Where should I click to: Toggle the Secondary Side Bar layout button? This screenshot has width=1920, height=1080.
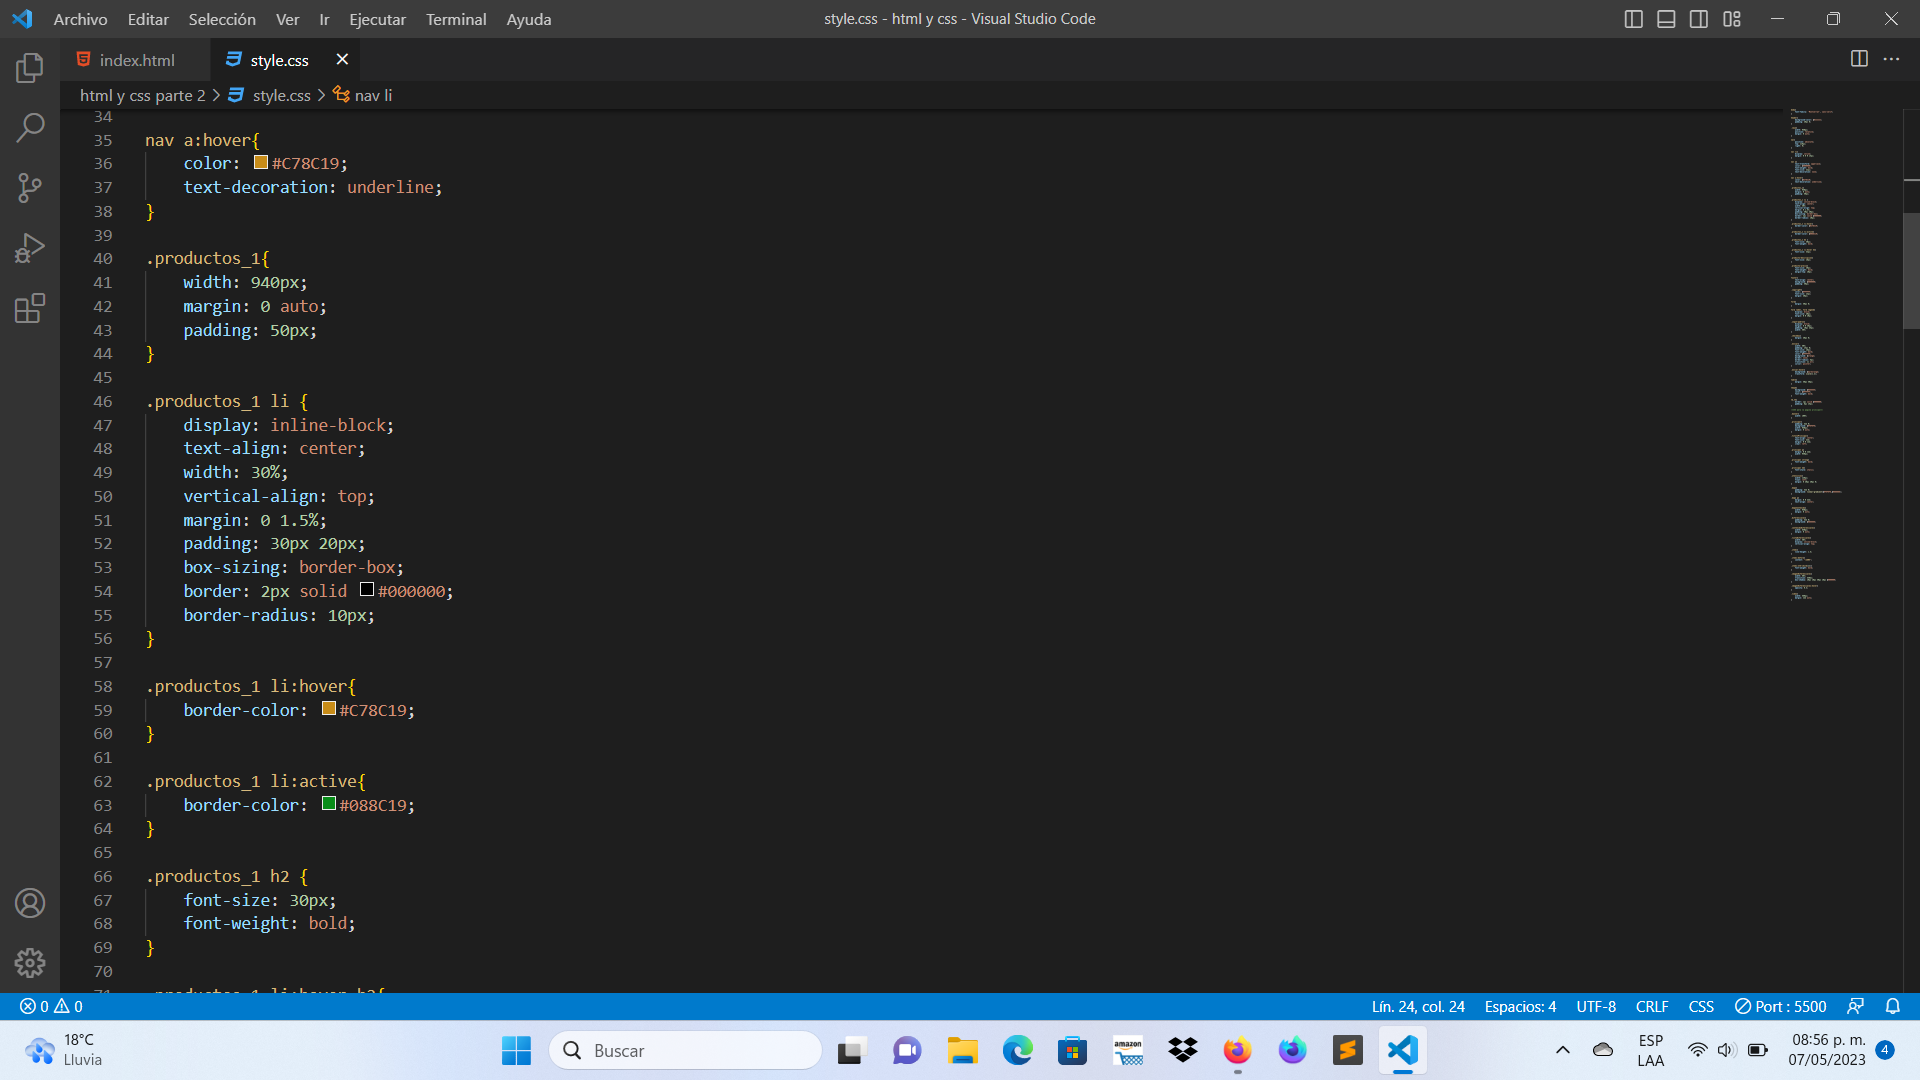point(1699,19)
